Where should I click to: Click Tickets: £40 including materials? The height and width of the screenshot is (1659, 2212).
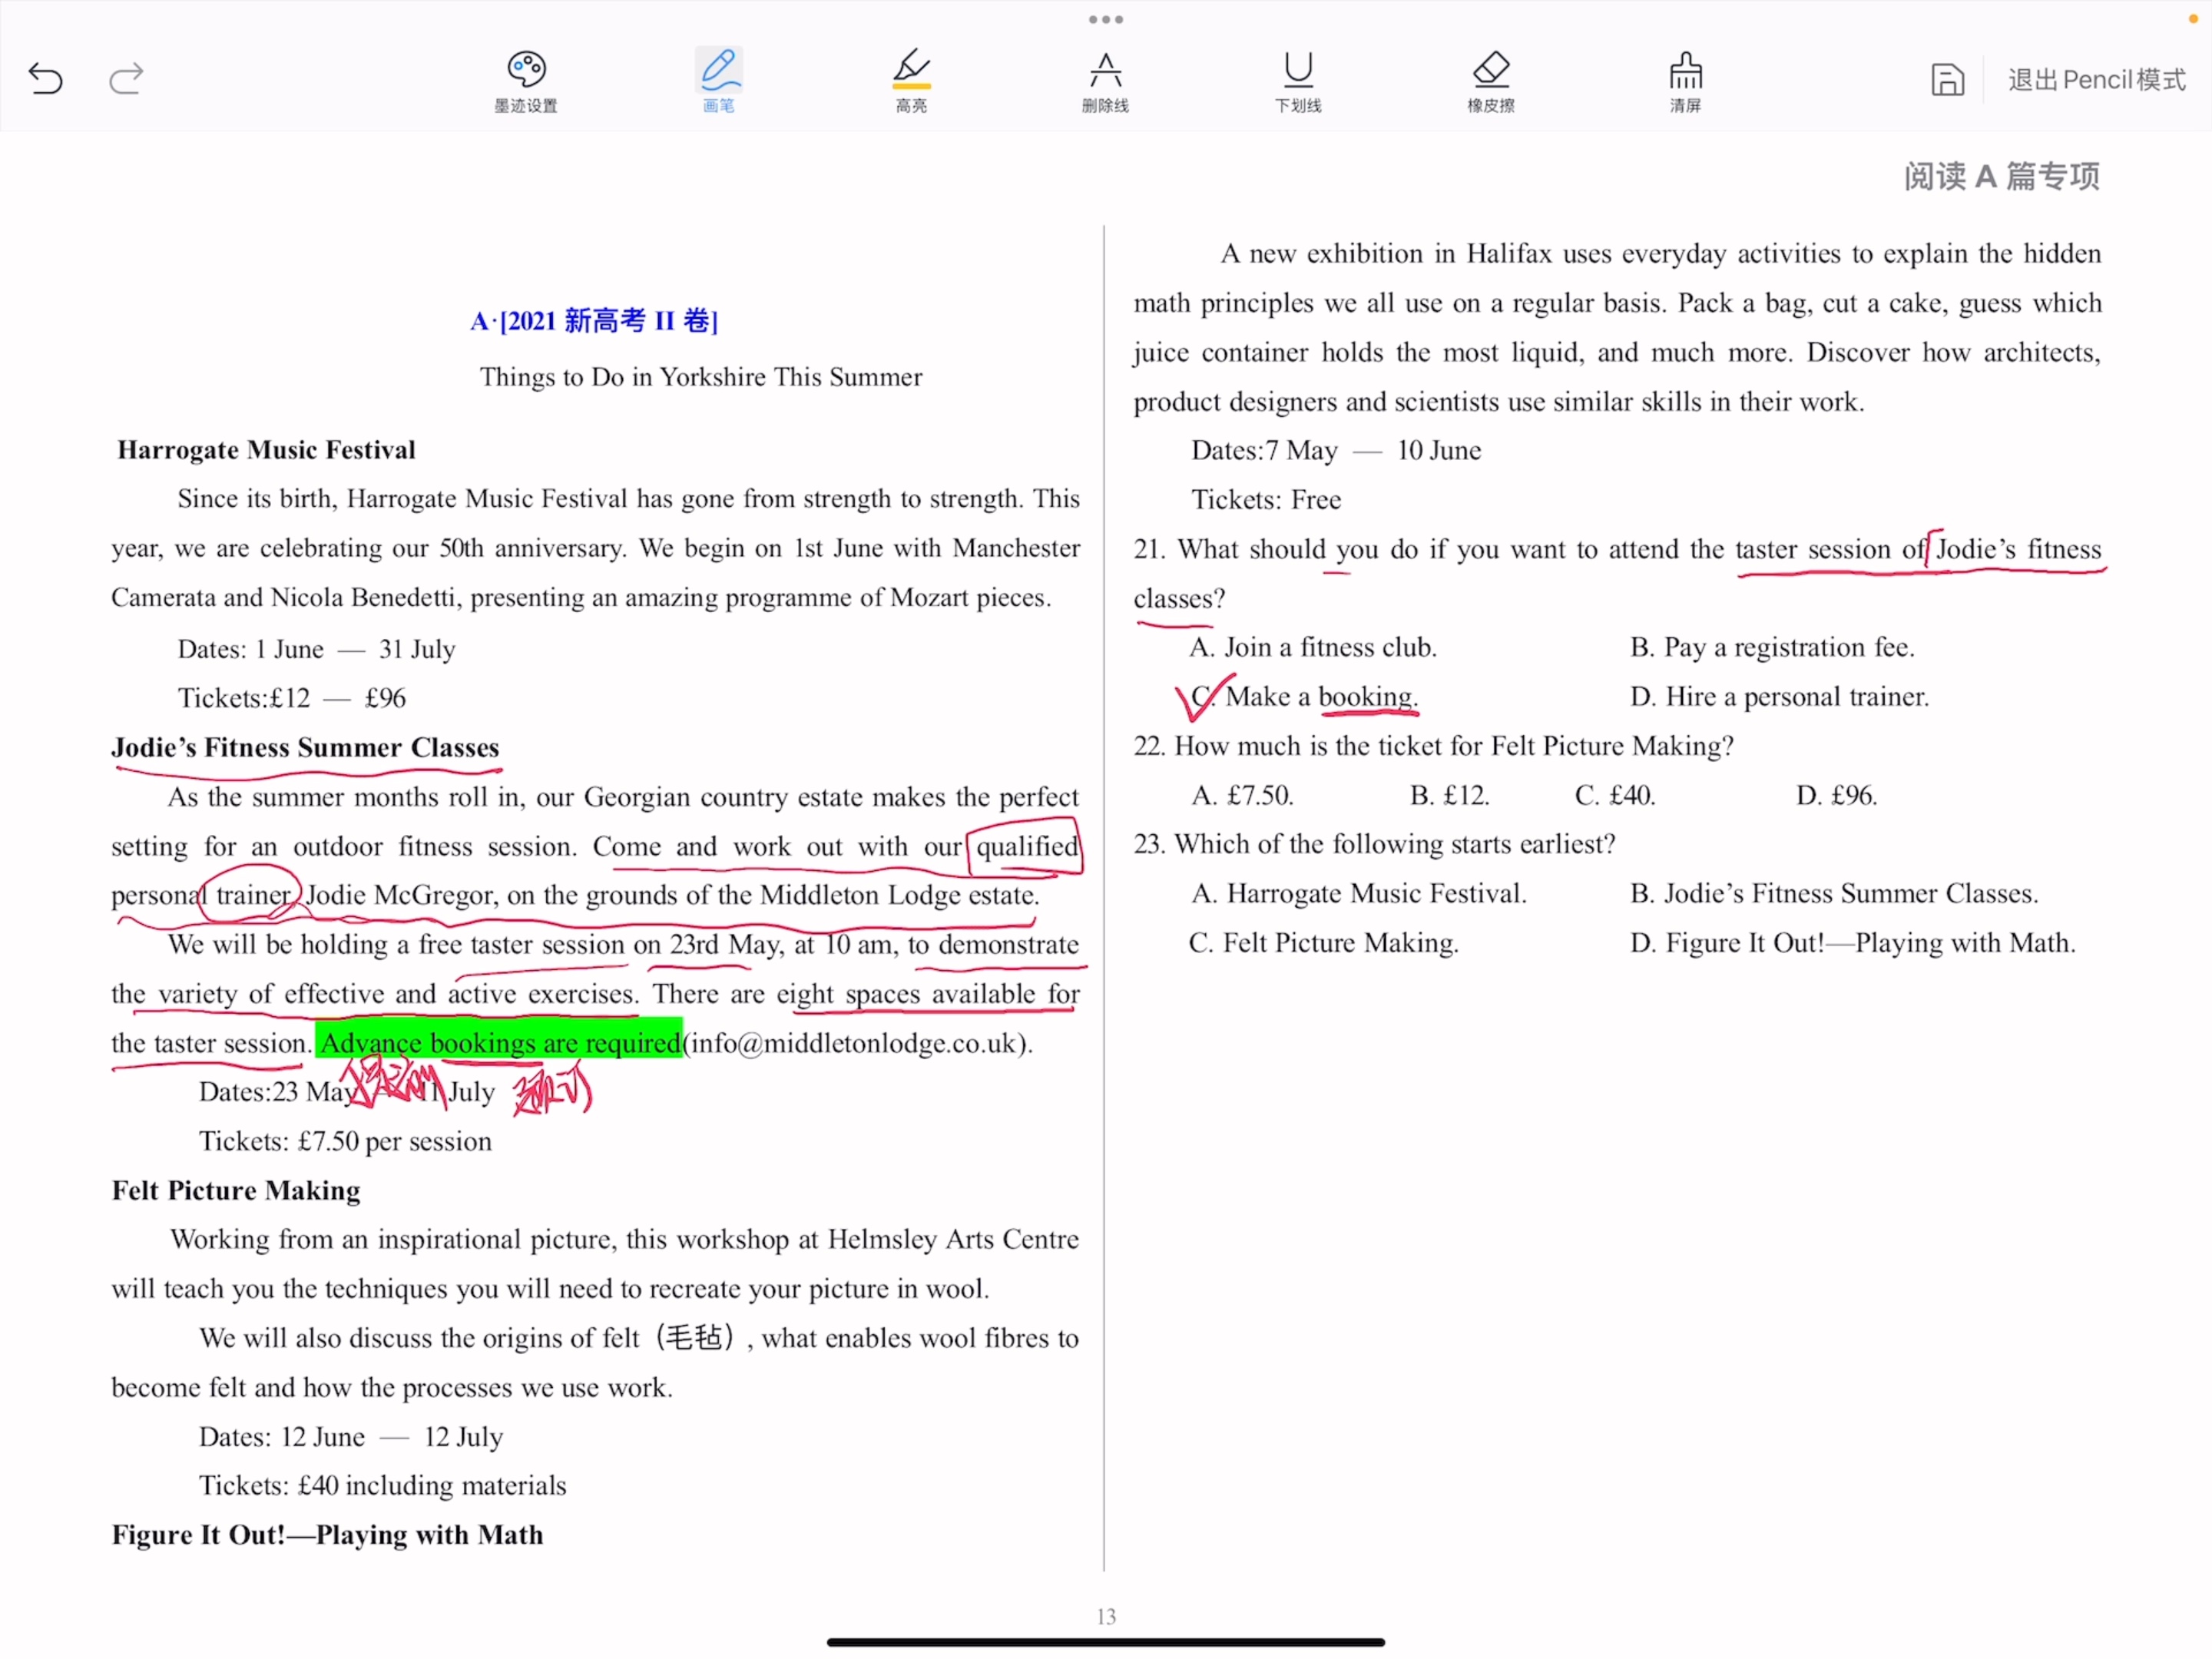pyautogui.click(x=382, y=1485)
